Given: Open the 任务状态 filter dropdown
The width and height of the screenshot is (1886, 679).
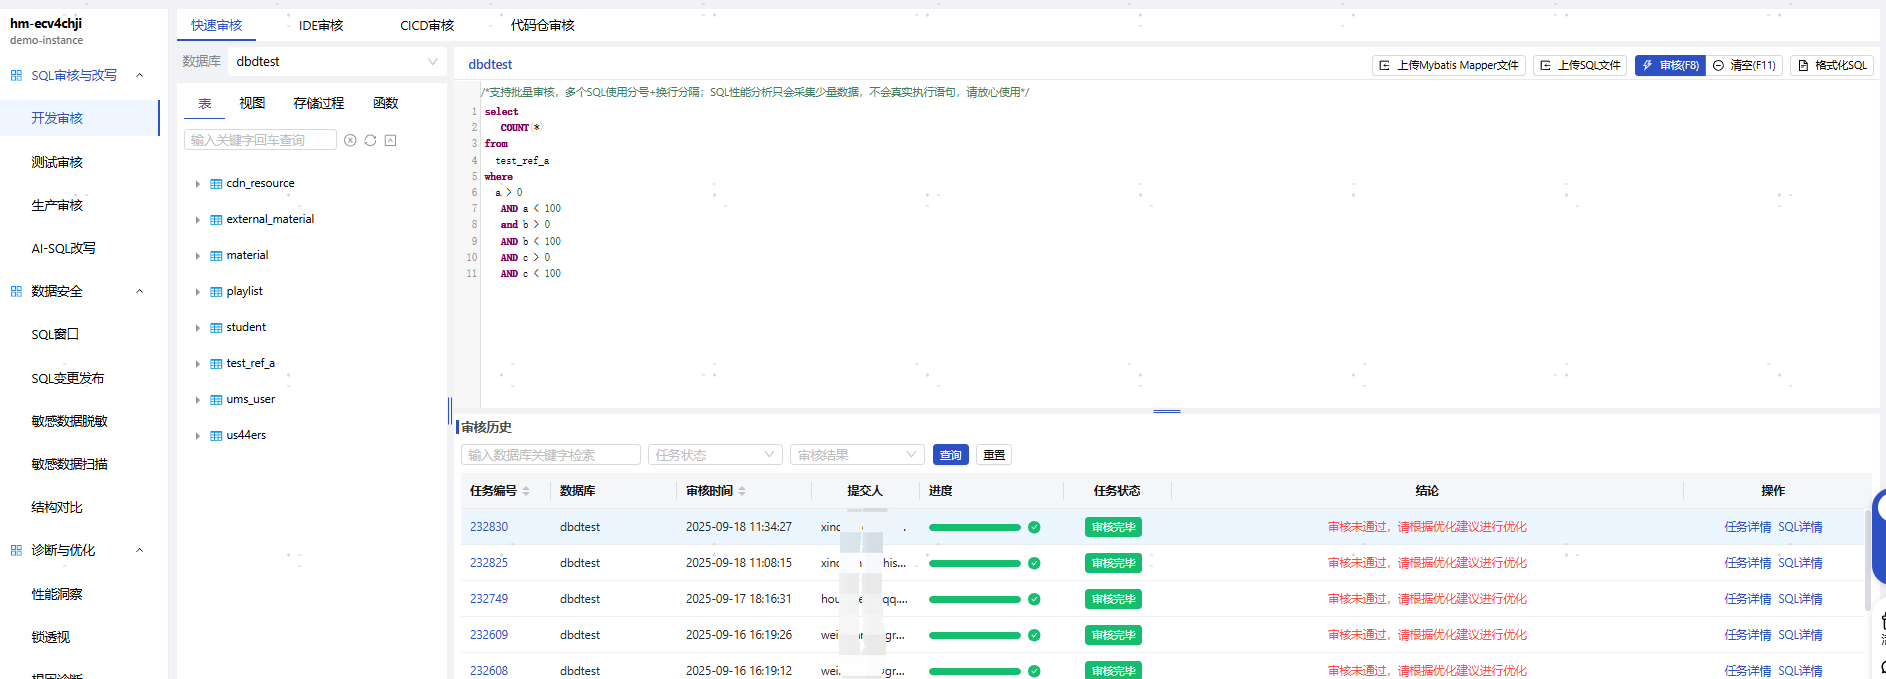Looking at the screenshot, I should pos(714,455).
